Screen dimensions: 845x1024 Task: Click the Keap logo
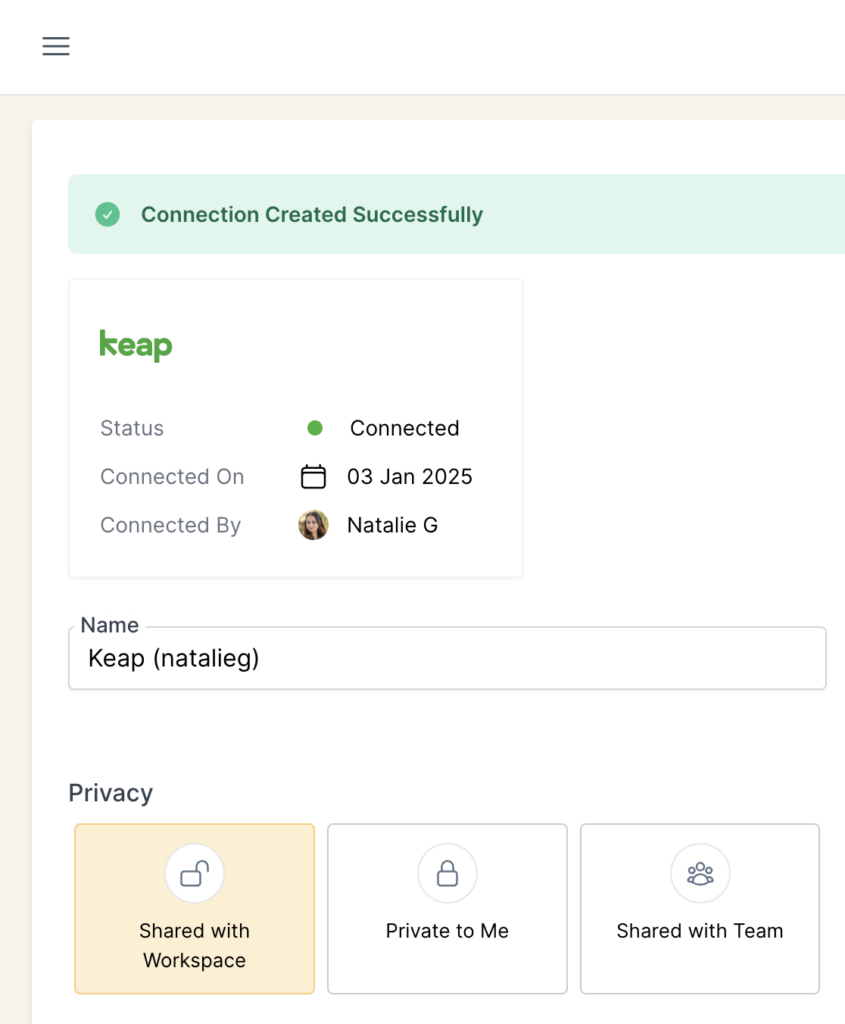click(x=135, y=344)
